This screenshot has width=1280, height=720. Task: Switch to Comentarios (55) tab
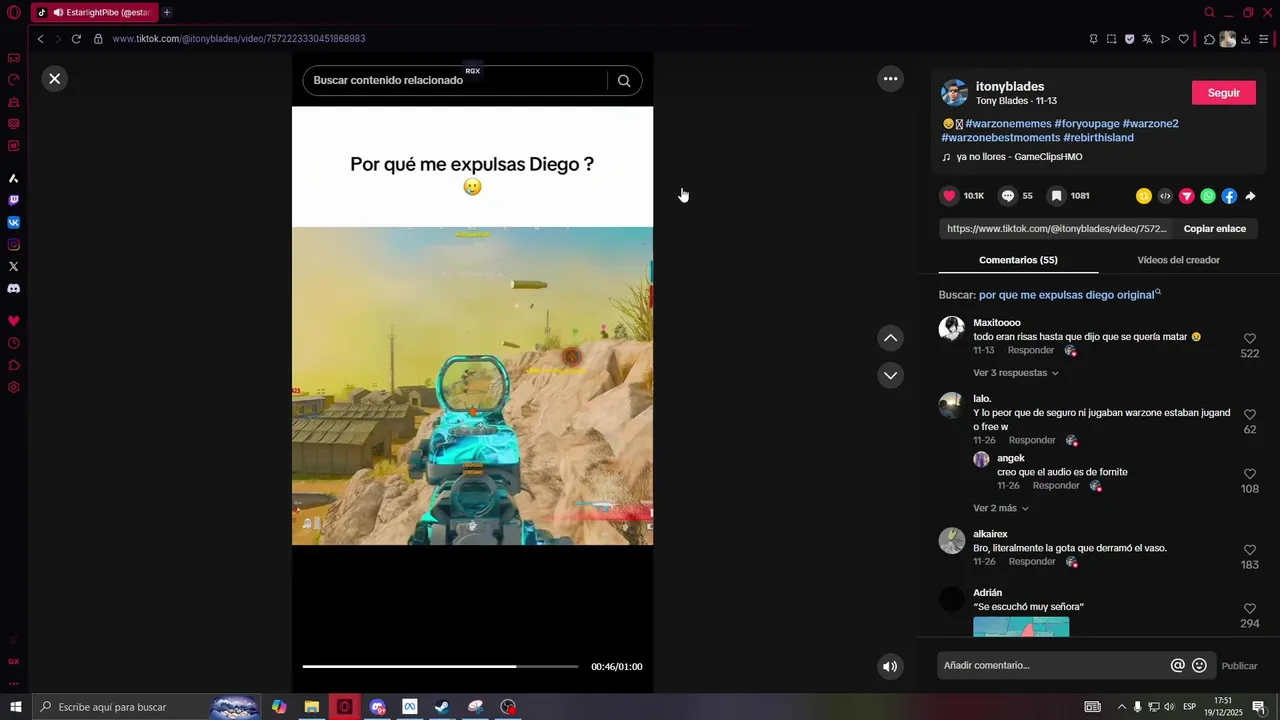coord(1018,260)
